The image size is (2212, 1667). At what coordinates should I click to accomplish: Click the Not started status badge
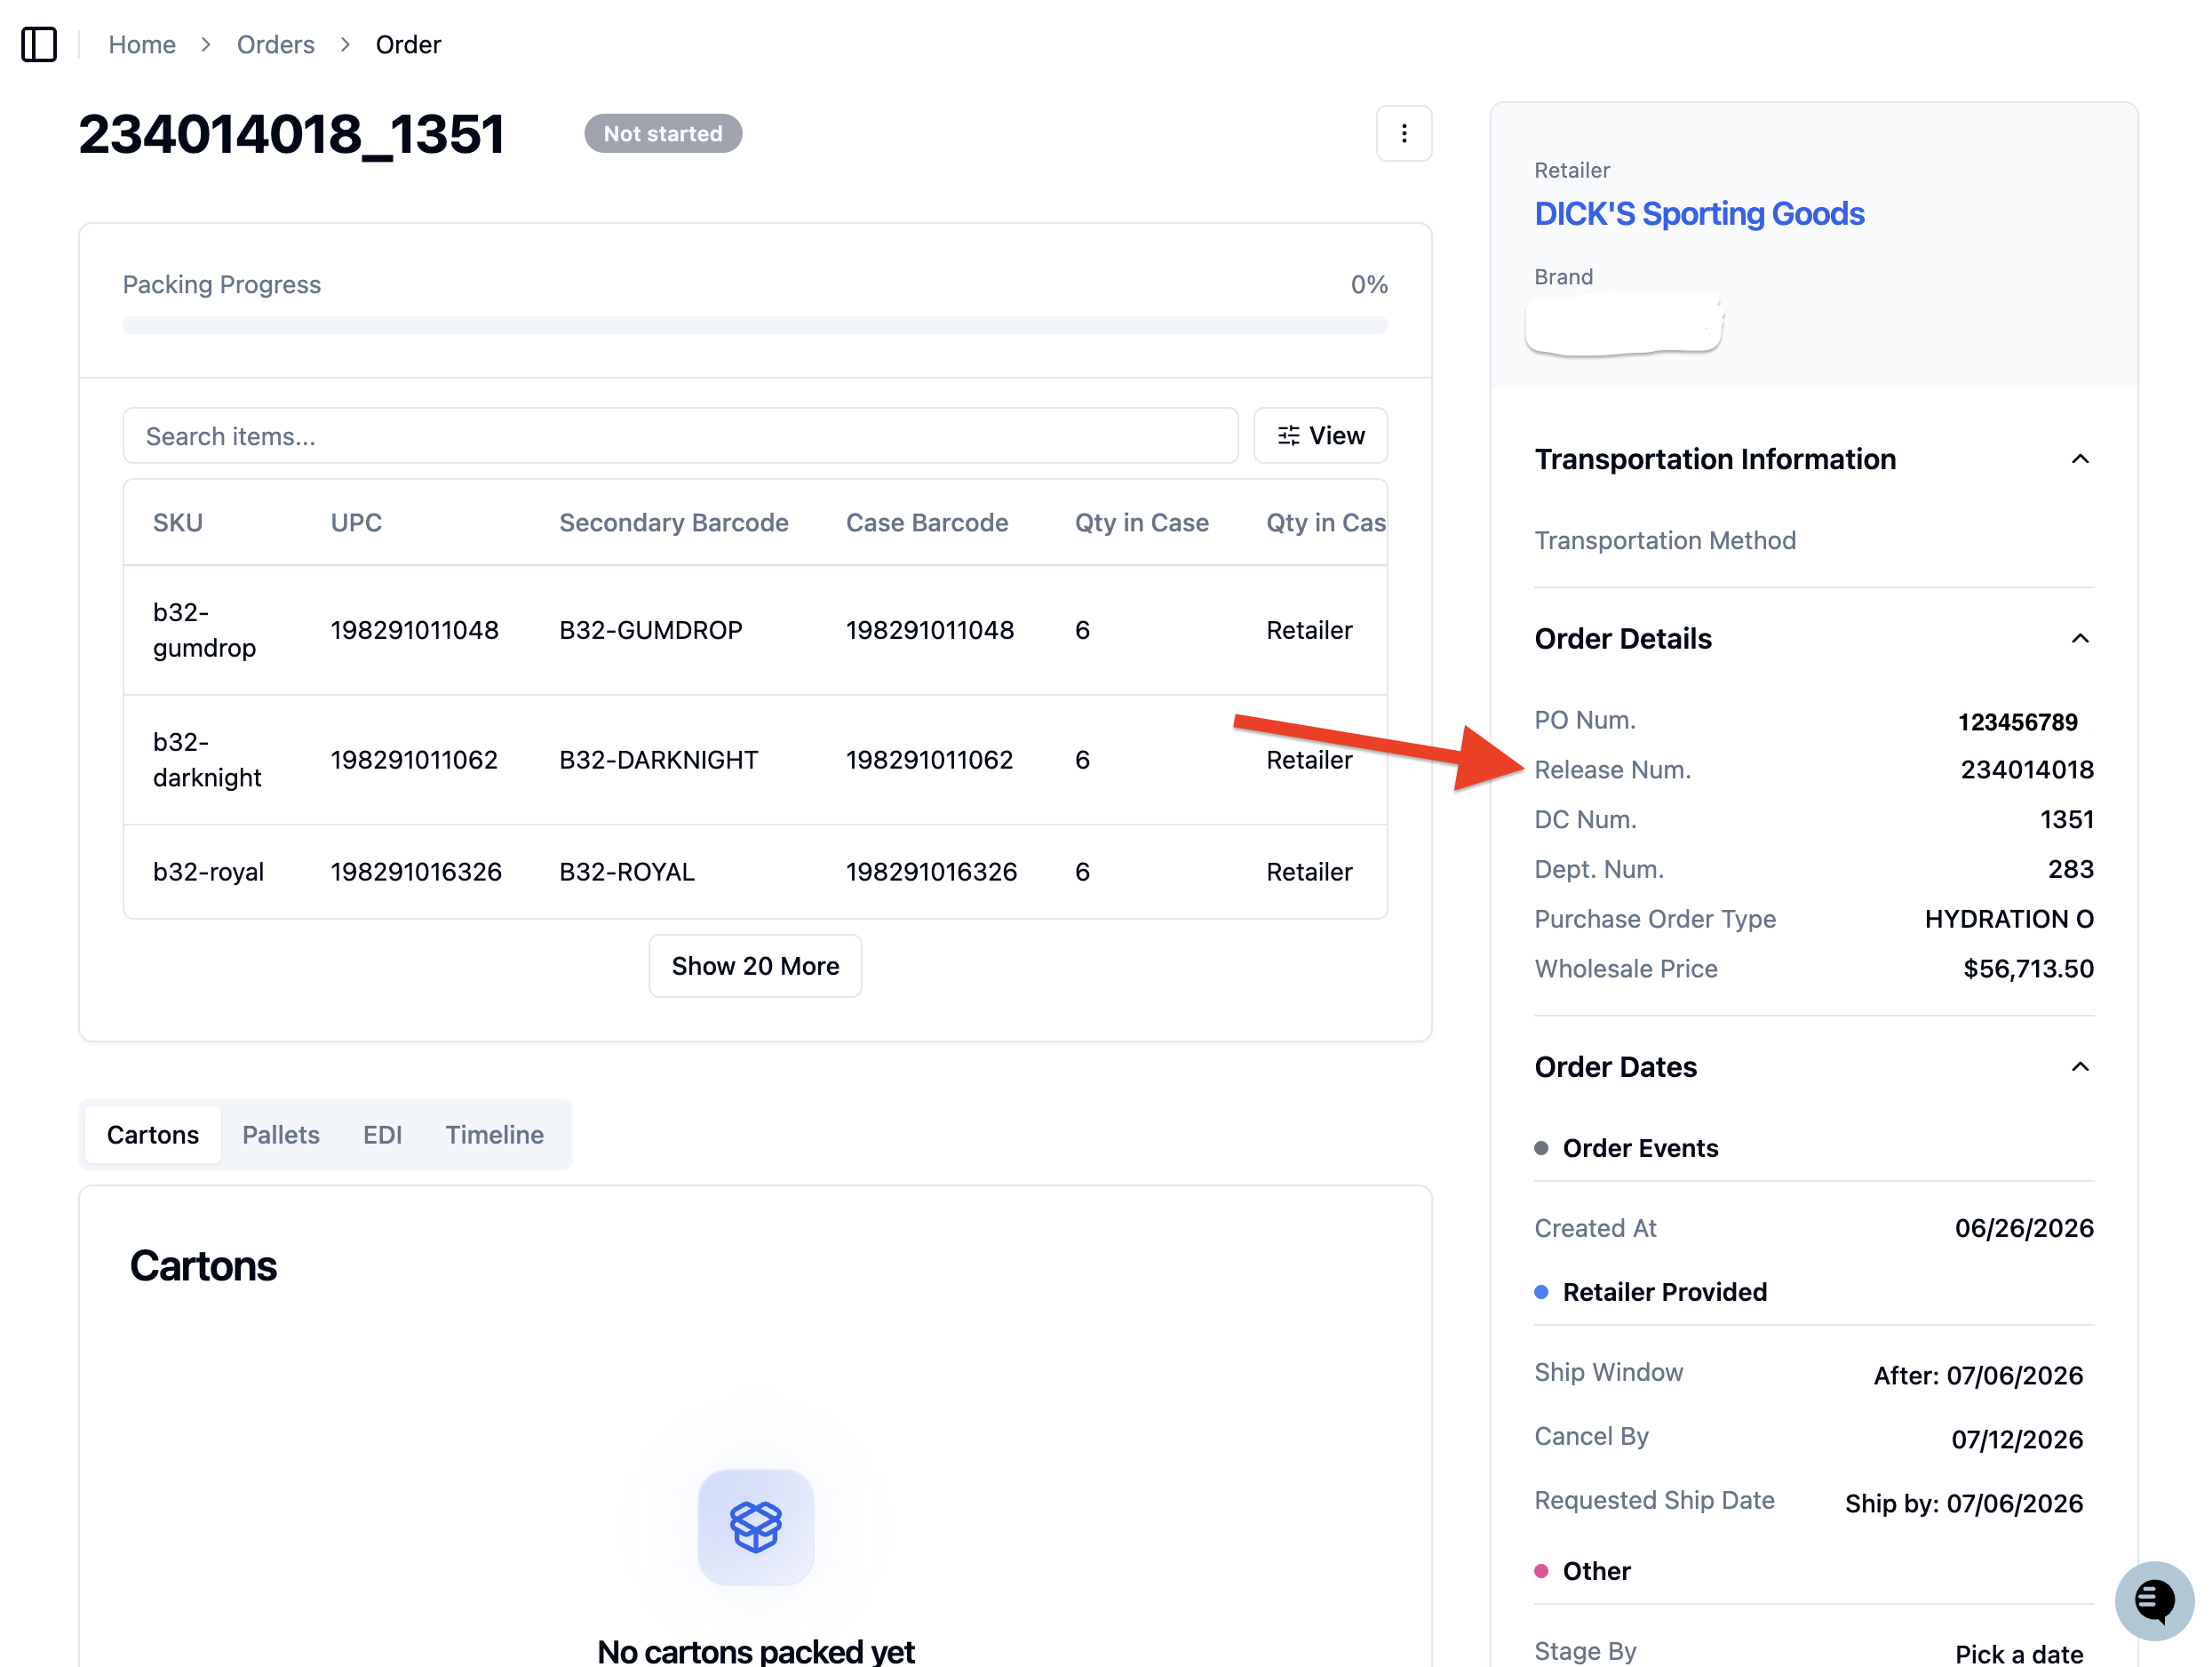point(662,133)
